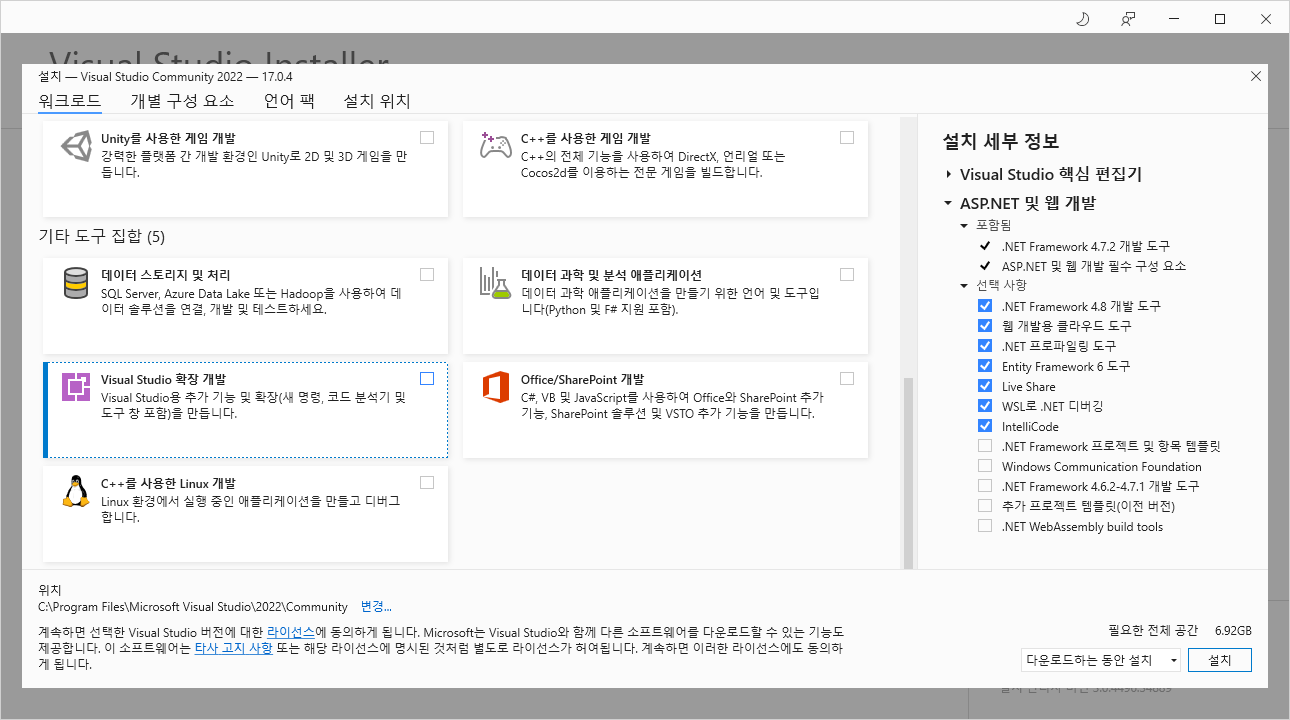Collapse the 선택 사항 (optional) group

coord(965,286)
